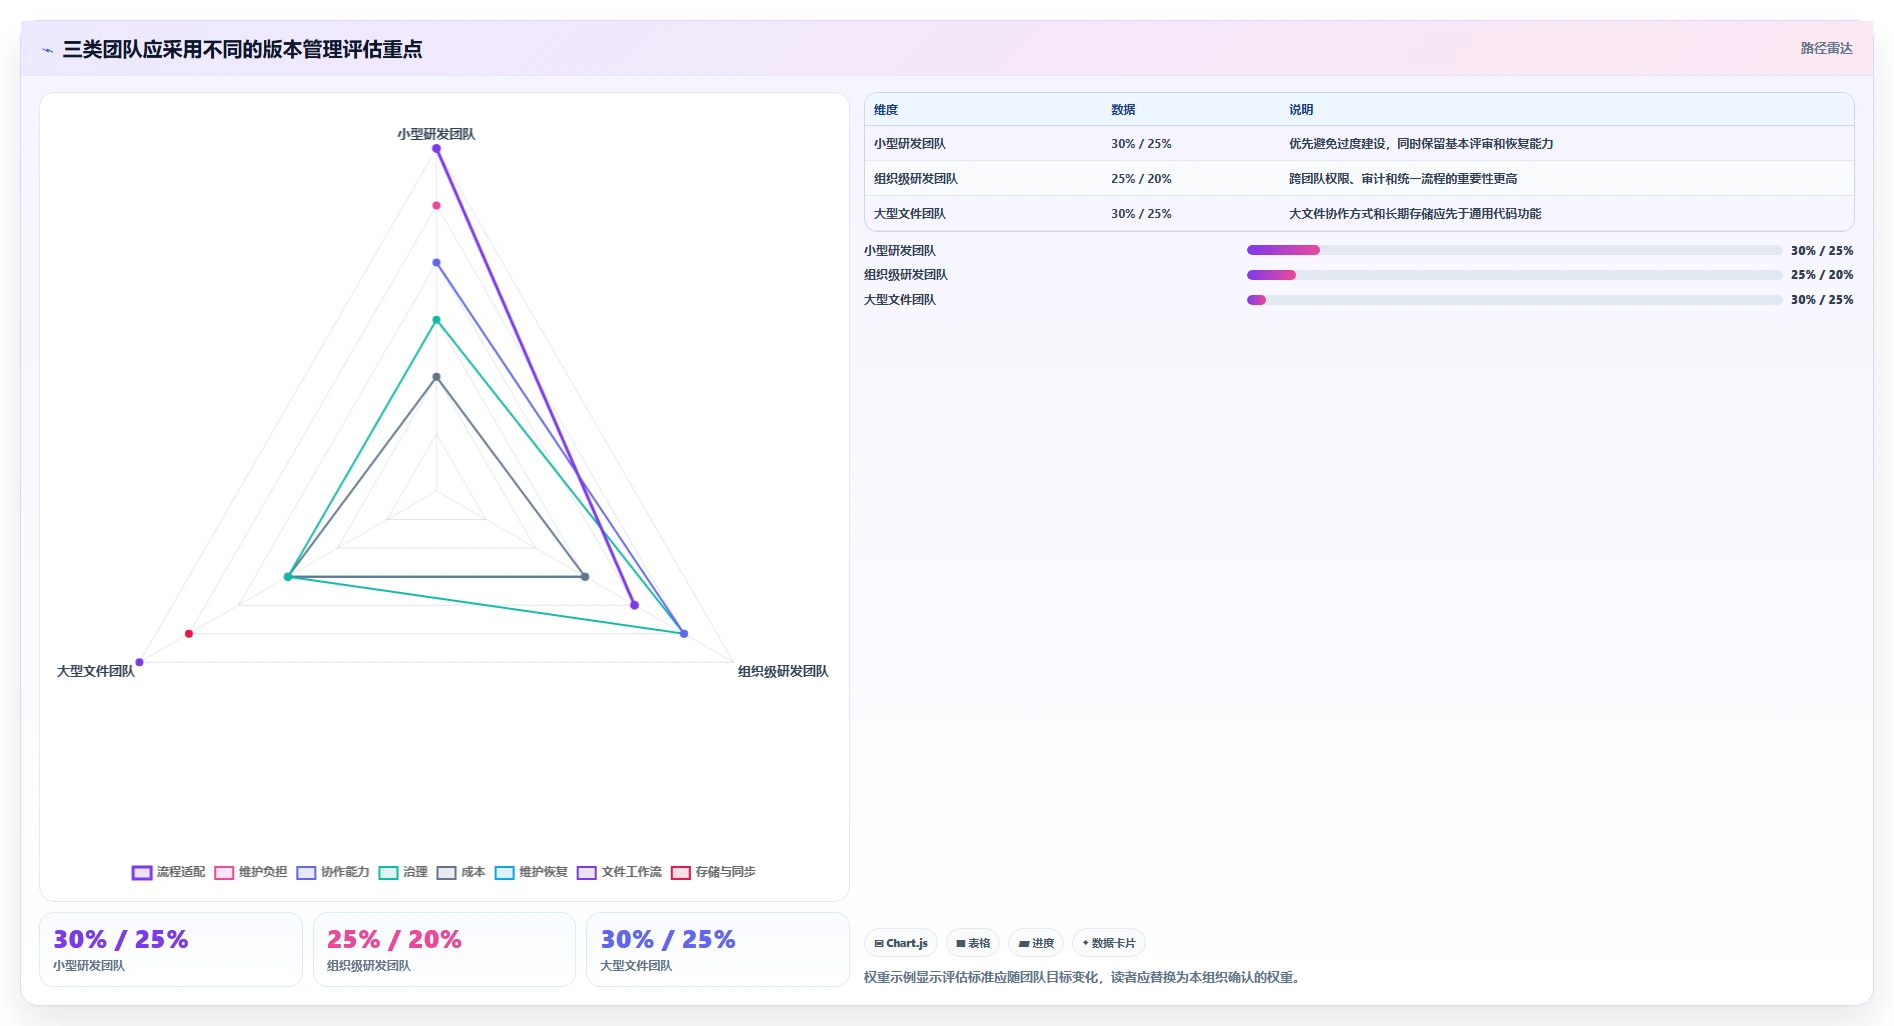Click the red data point near 大型文件团队
This screenshot has width=1894, height=1026.
click(189, 634)
